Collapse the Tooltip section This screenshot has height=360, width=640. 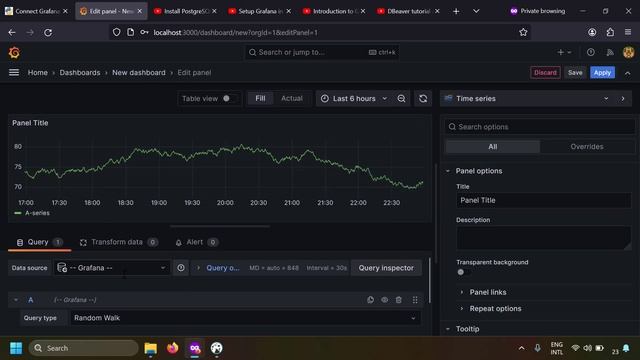467,329
